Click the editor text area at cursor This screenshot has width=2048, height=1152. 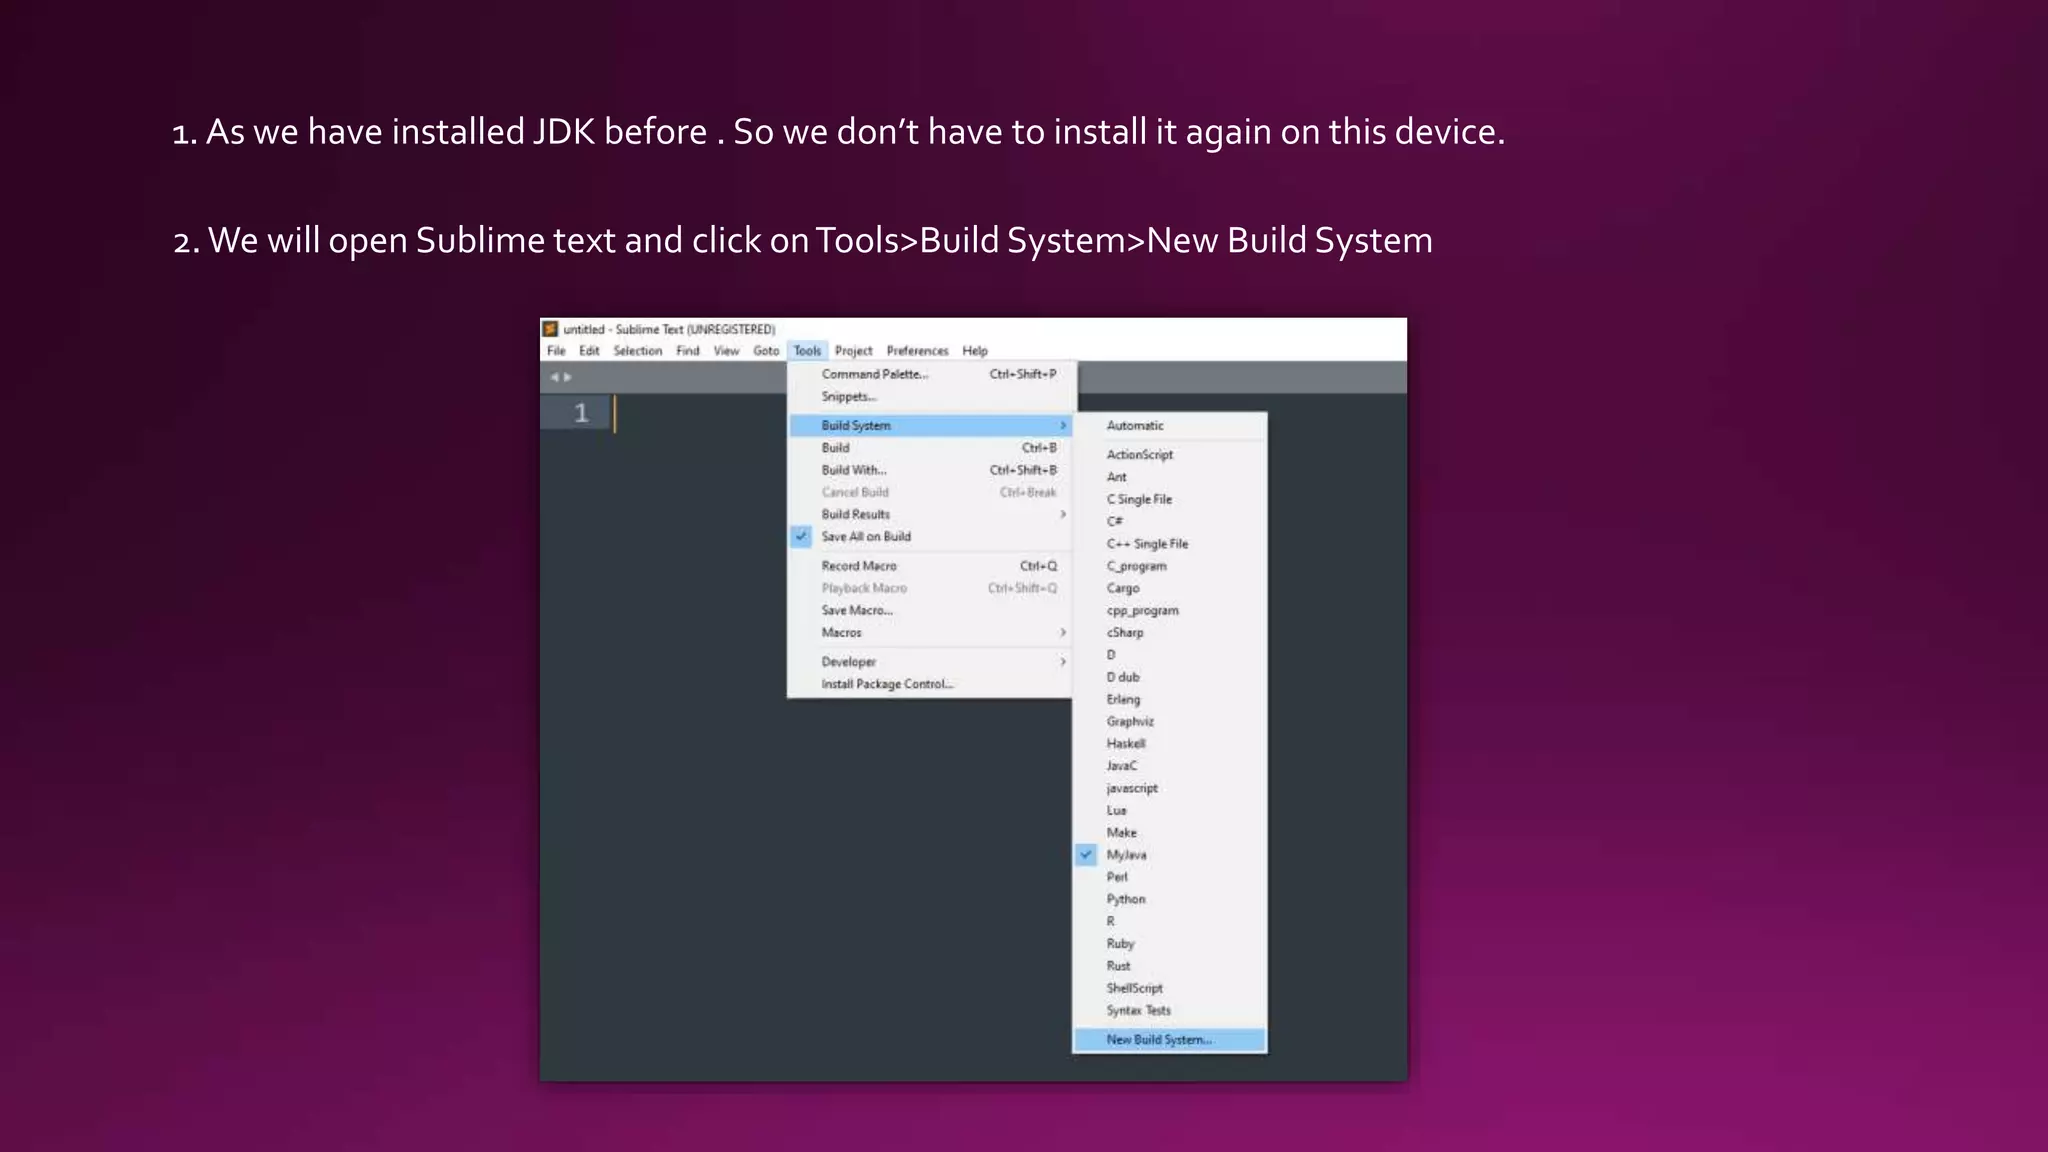[x=615, y=413]
